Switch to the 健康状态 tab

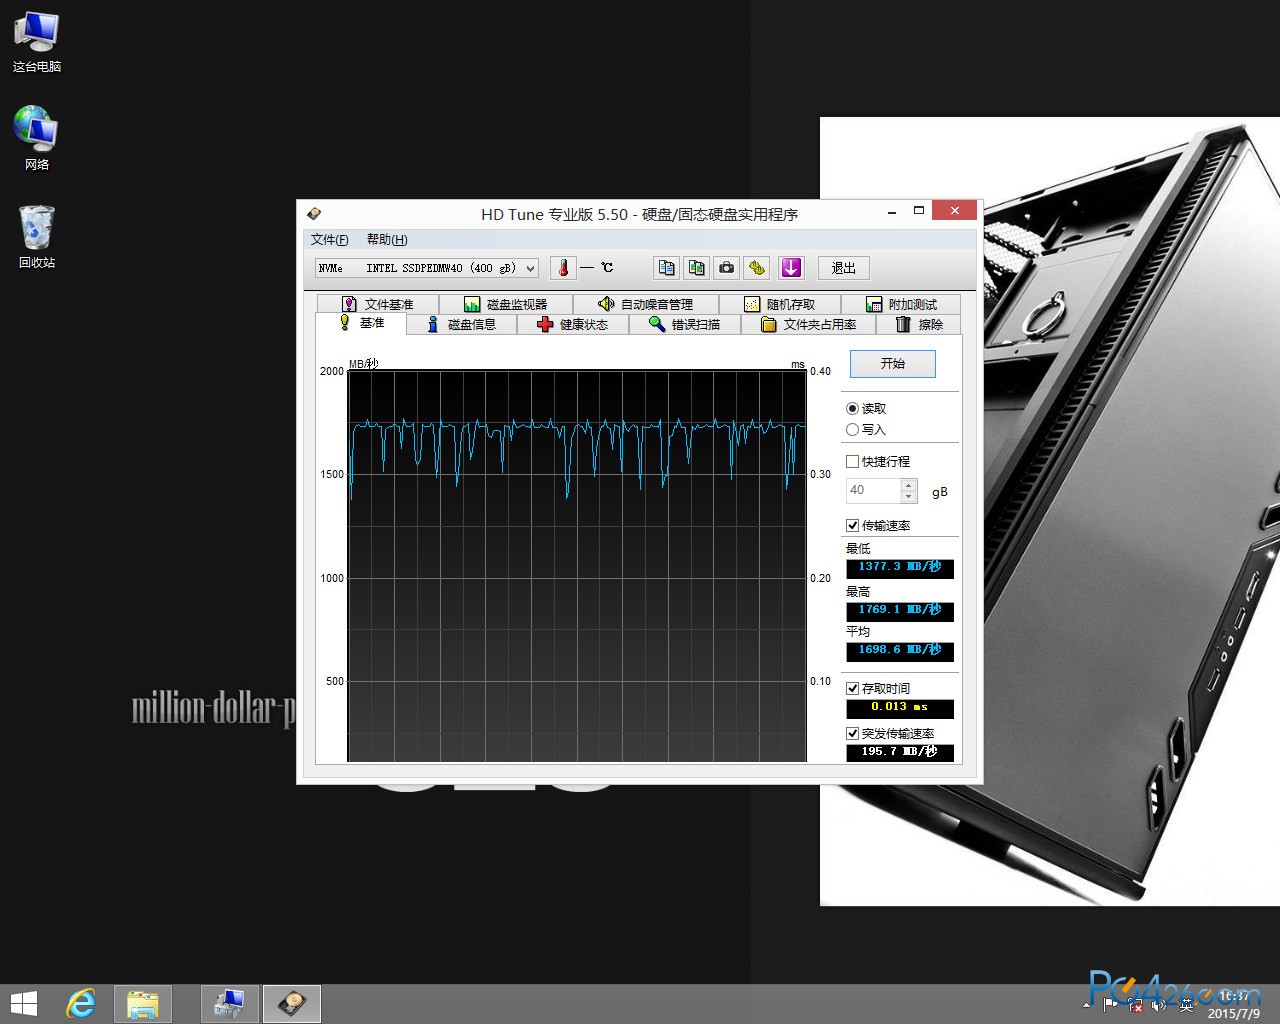click(x=573, y=324)
